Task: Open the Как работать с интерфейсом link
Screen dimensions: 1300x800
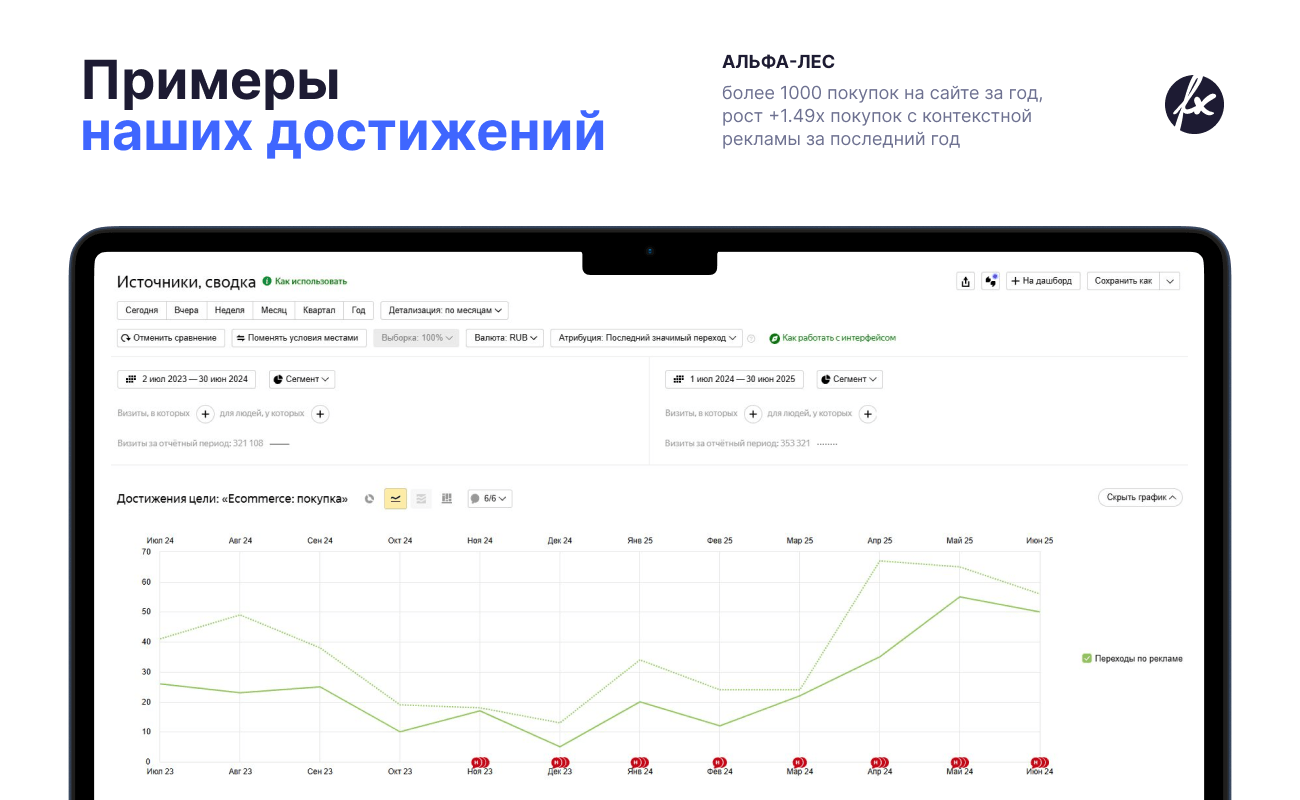Action: 836,337
